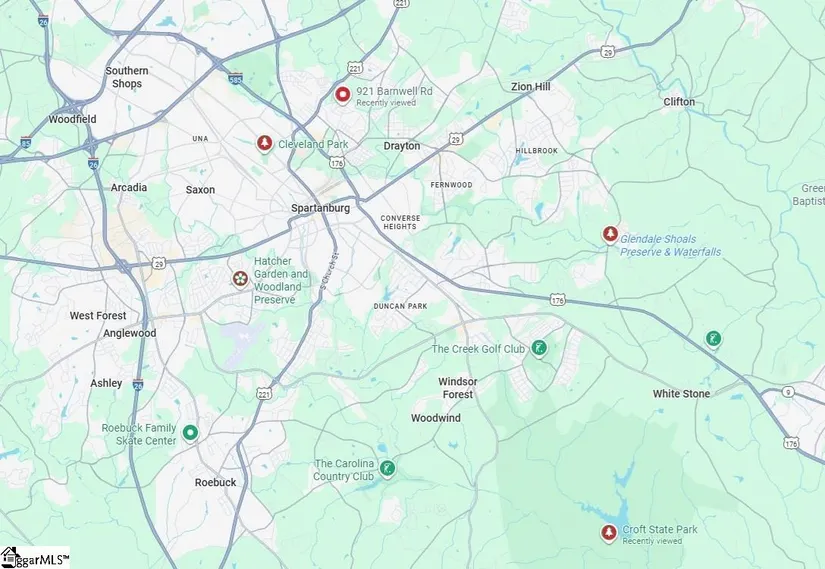Click the Glendale Shoals Preserve tree pin
Screen dimensions: 825x569
point(610,234)
